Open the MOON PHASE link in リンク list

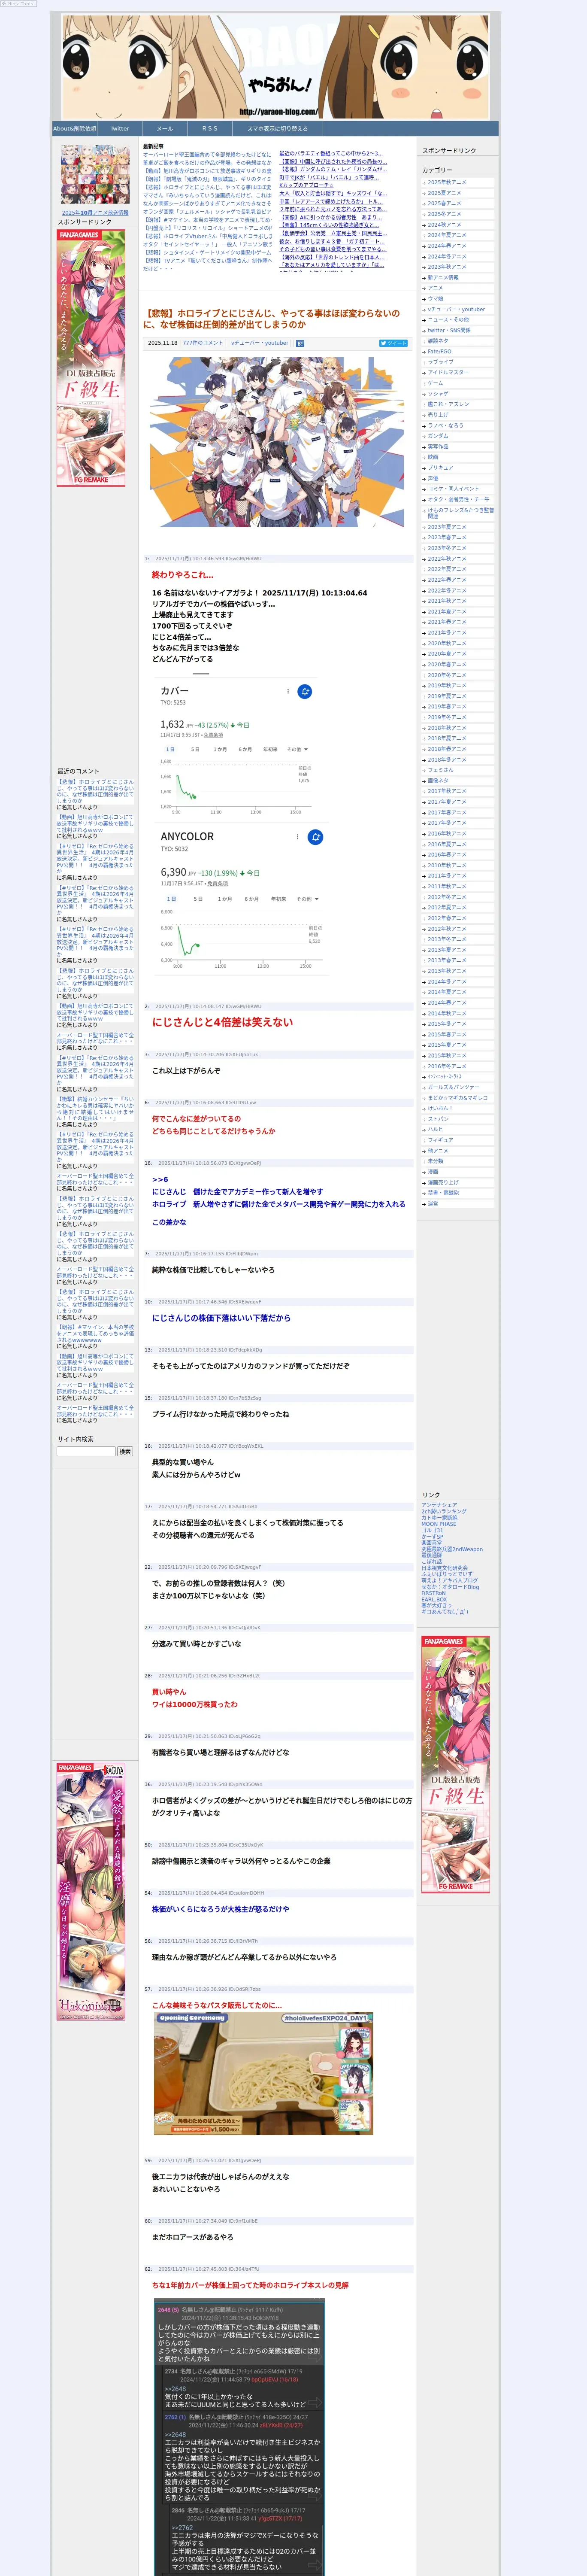[439, 1524]
